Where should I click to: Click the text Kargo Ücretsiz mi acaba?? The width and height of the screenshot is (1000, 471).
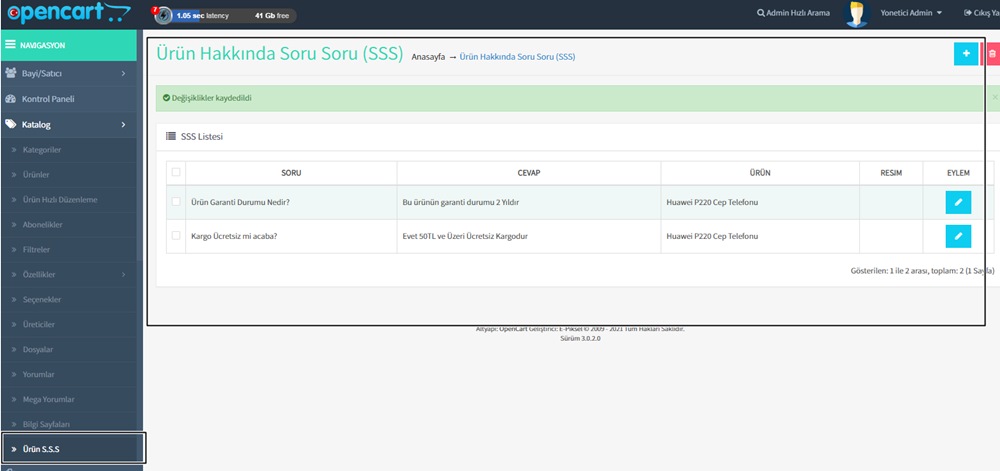pos(234,236)
